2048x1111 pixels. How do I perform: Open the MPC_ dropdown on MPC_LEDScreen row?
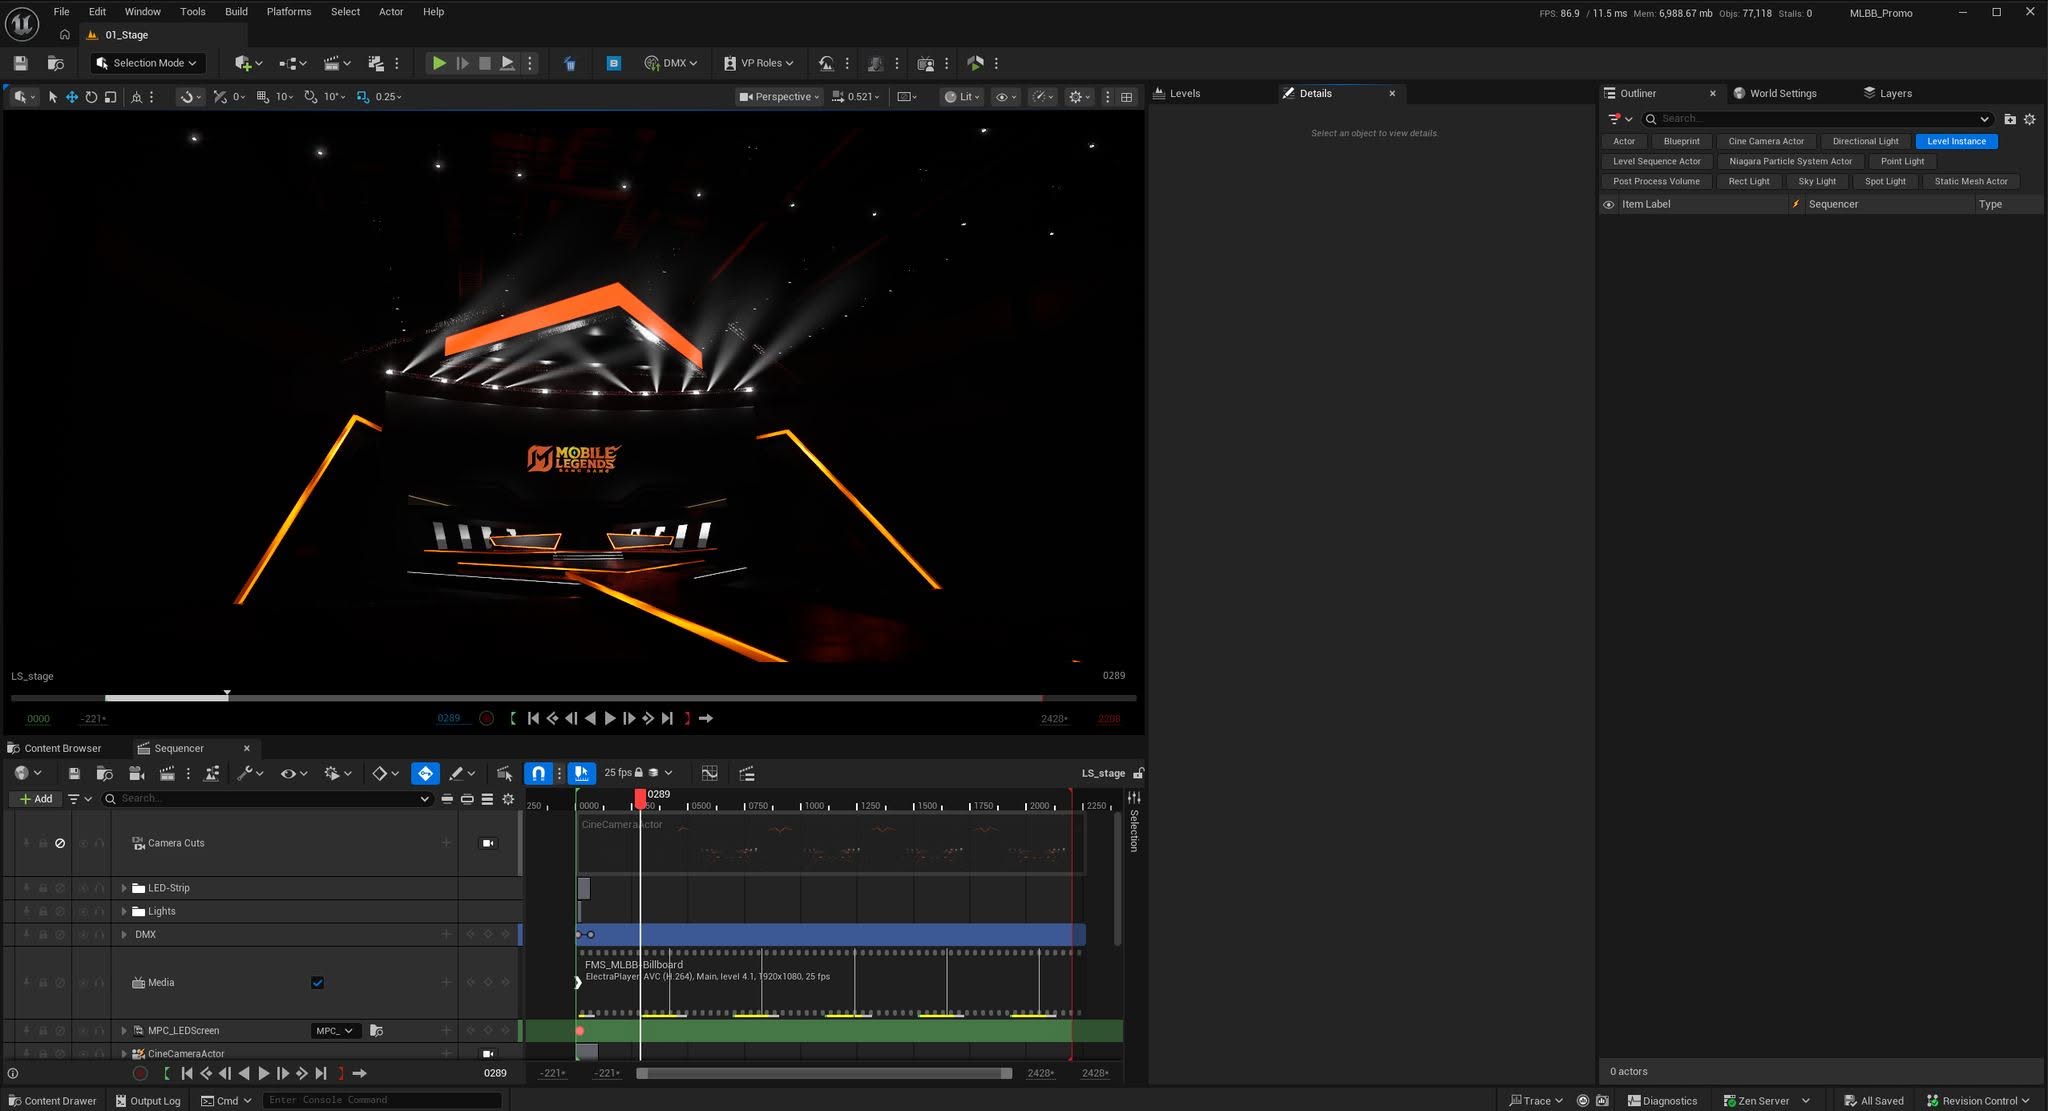334,1030
